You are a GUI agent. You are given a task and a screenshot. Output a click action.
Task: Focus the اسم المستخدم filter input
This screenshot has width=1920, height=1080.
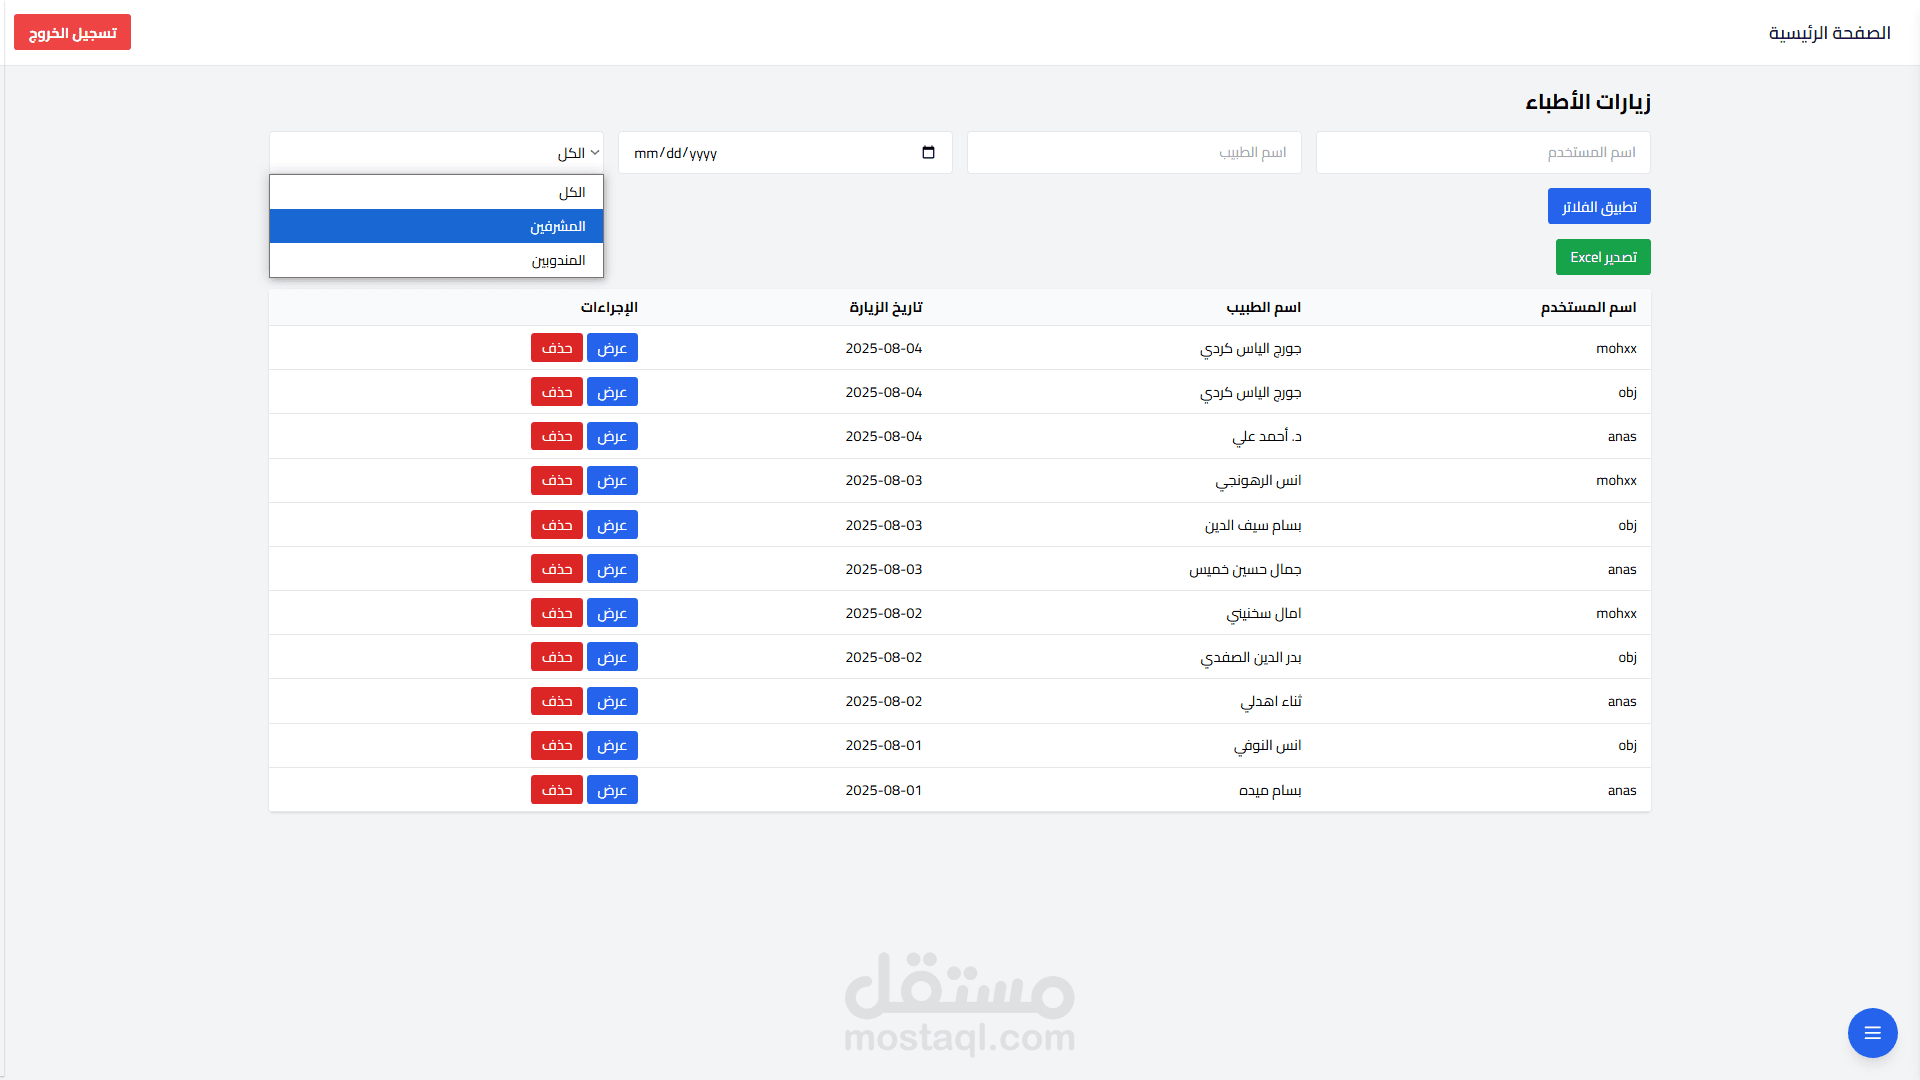(1483, 153)
